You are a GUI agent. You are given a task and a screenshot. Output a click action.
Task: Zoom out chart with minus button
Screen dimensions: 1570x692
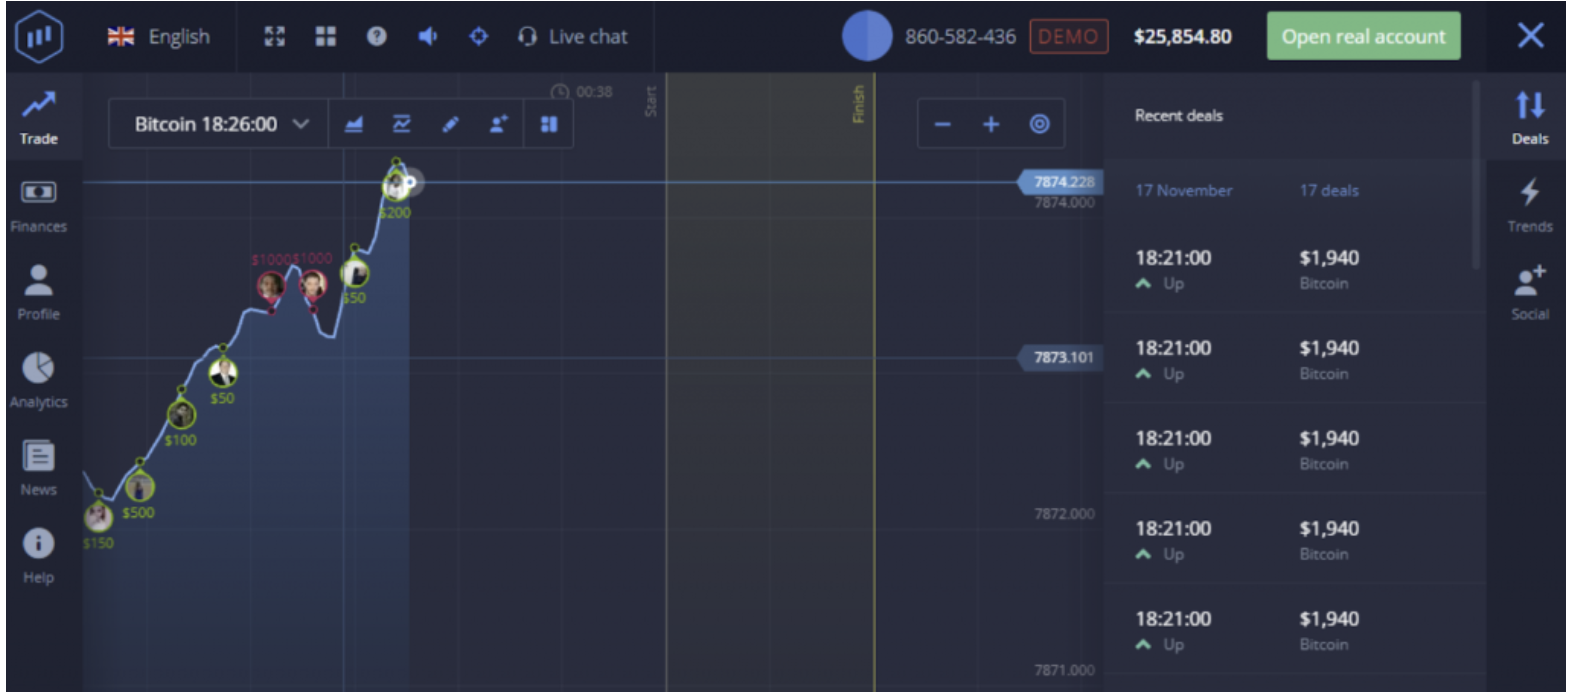click(x=942, y=124)
